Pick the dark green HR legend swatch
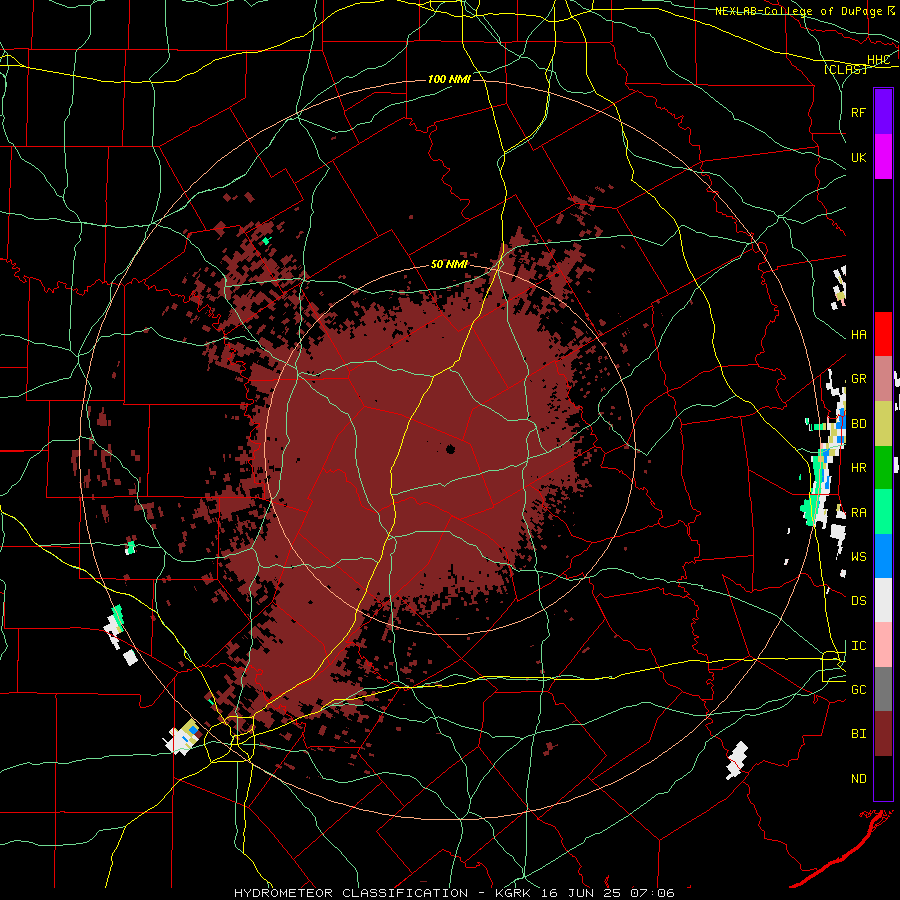The width and height of the screenshot is (900, 900). coord(883,467)
